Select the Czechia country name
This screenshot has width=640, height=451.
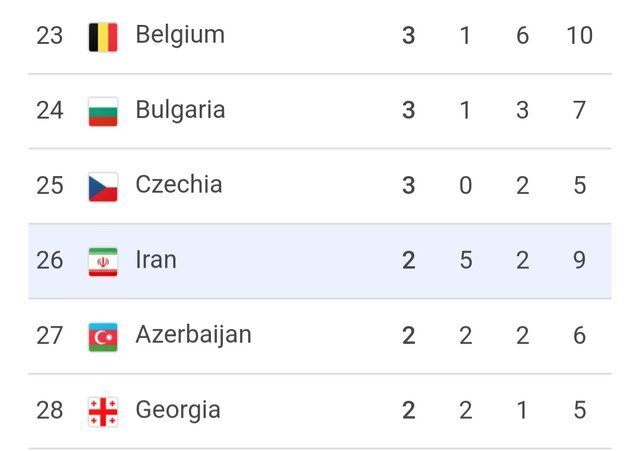point(179,185)
